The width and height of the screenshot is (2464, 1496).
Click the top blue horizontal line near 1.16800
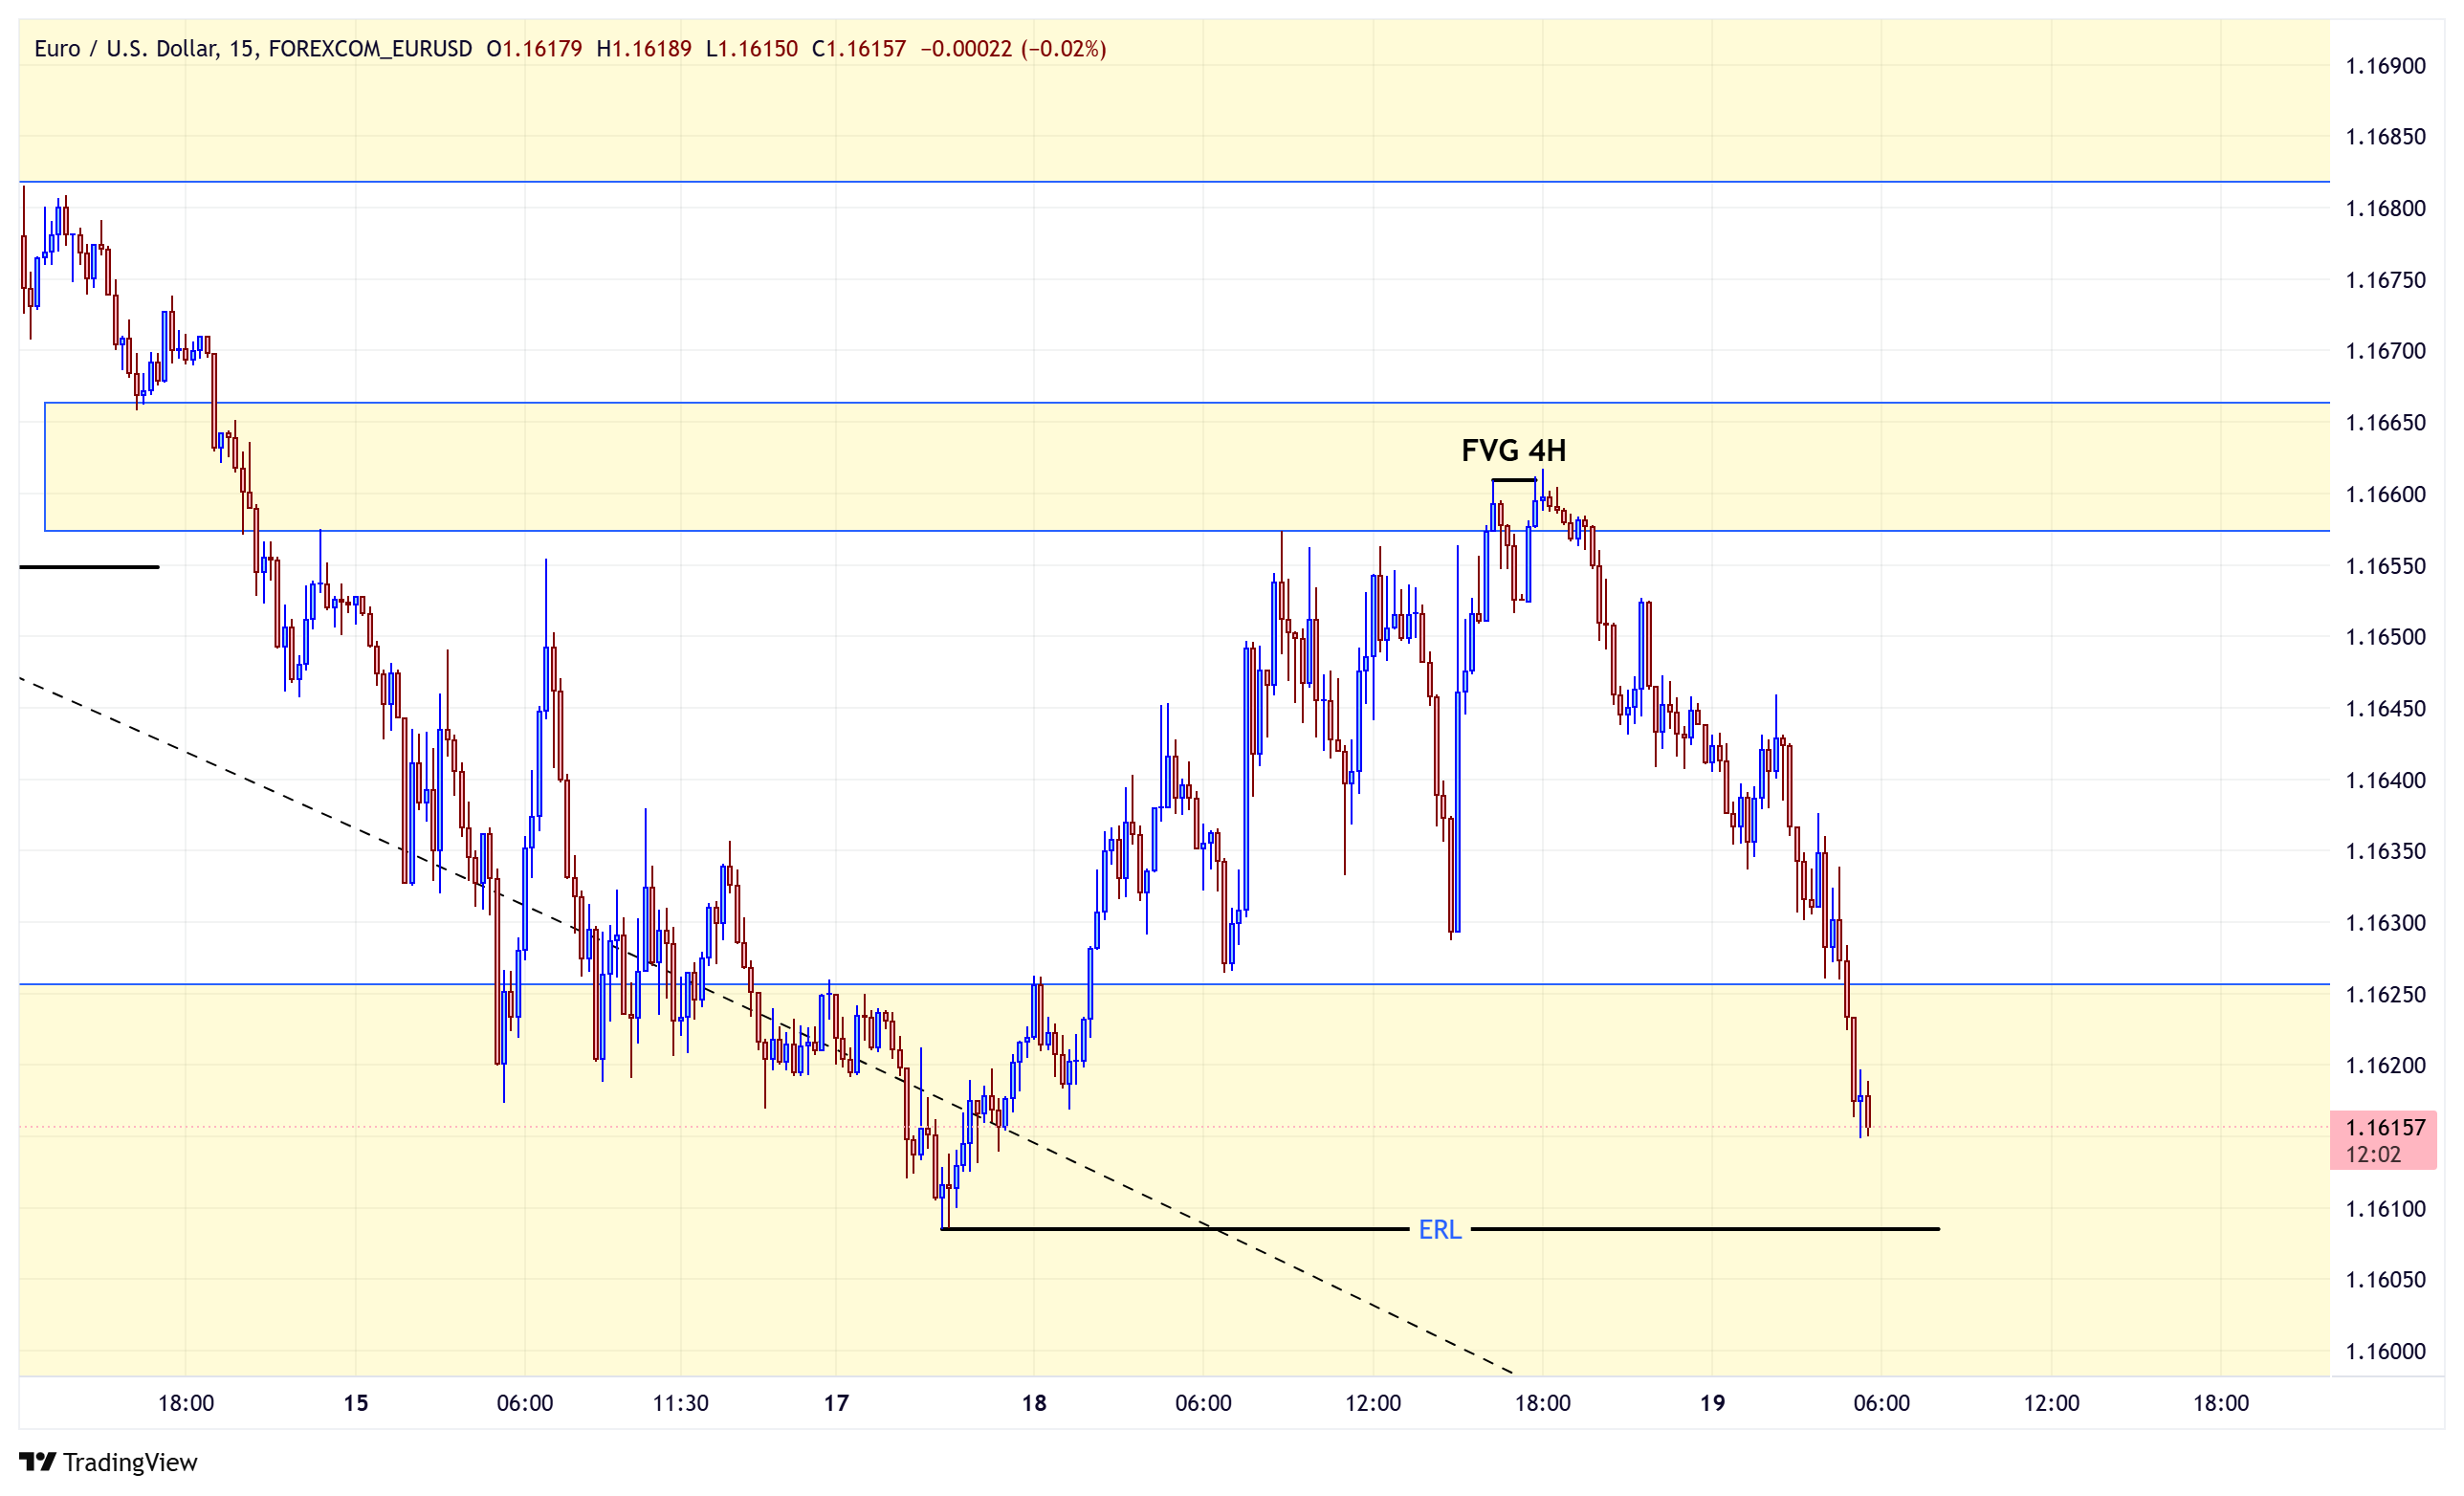1174,182
